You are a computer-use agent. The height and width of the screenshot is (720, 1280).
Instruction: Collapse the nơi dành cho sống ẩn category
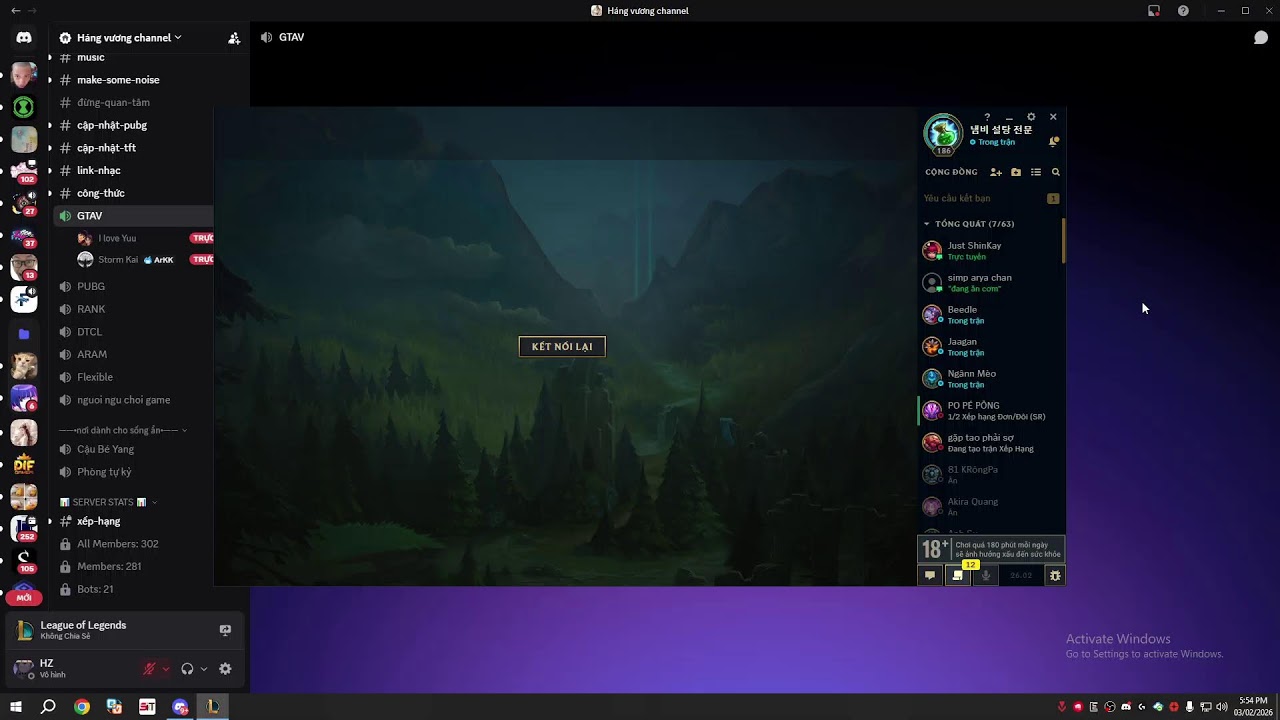[123, 430]
